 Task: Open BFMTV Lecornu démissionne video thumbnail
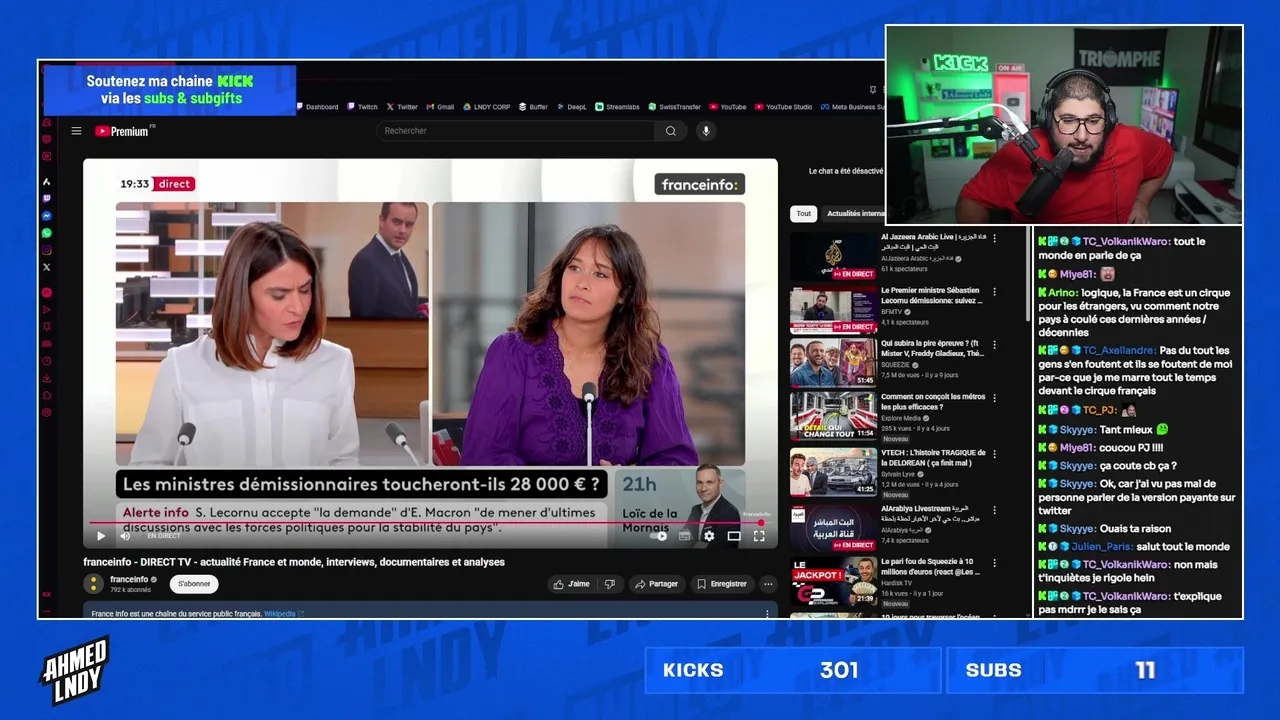pos(834,310)
